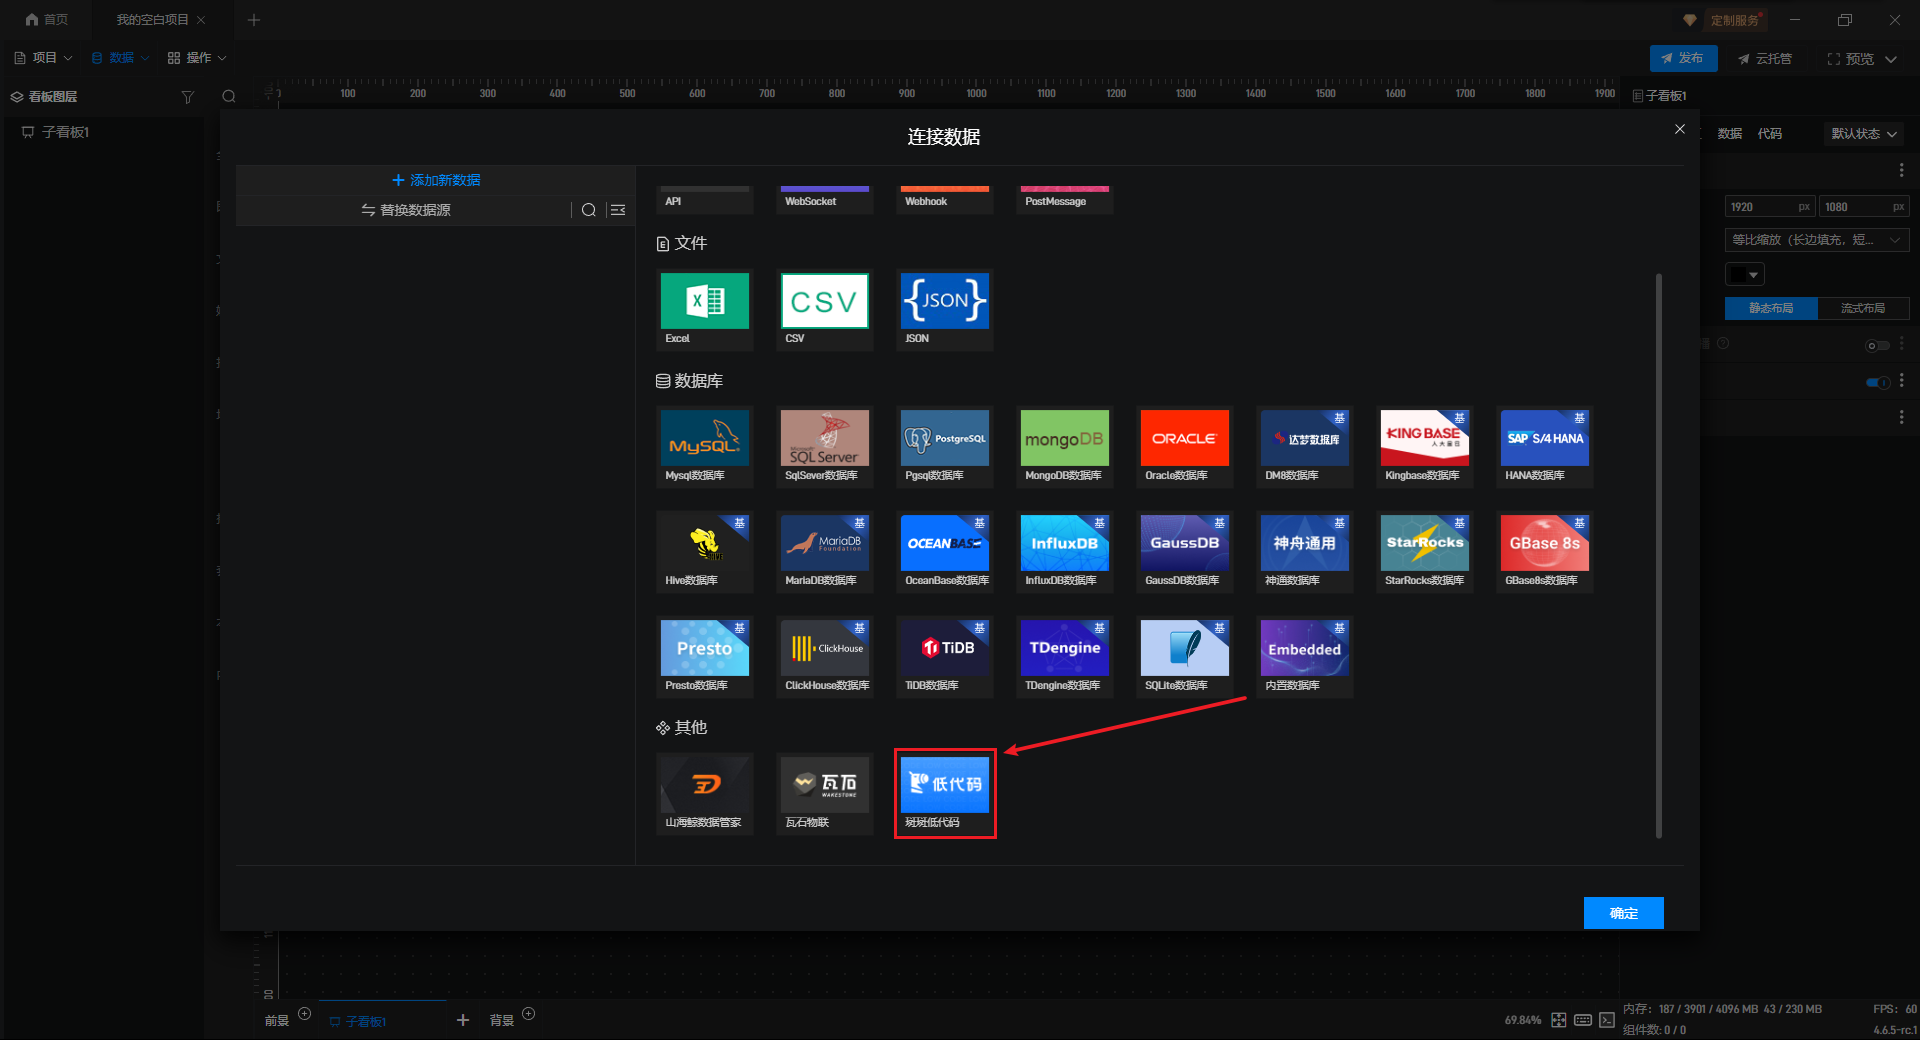Choose the Excel file data source
This screenshot has height=1040, width=1920.
[704, 302]
